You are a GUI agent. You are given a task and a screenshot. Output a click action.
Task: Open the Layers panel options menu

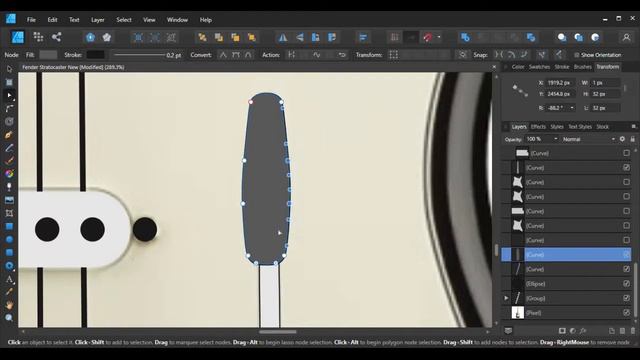click(x=633, y=127)
